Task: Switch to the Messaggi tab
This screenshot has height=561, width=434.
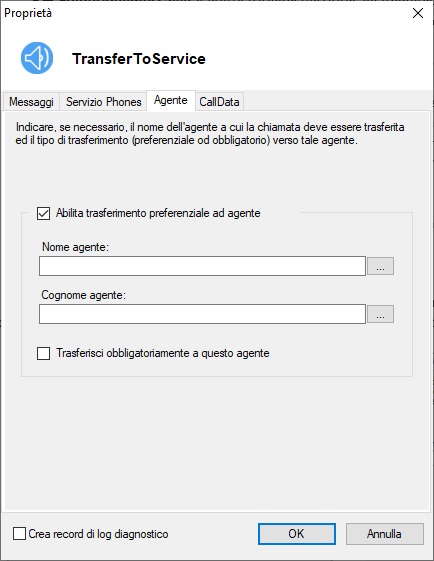Action: 31,102
